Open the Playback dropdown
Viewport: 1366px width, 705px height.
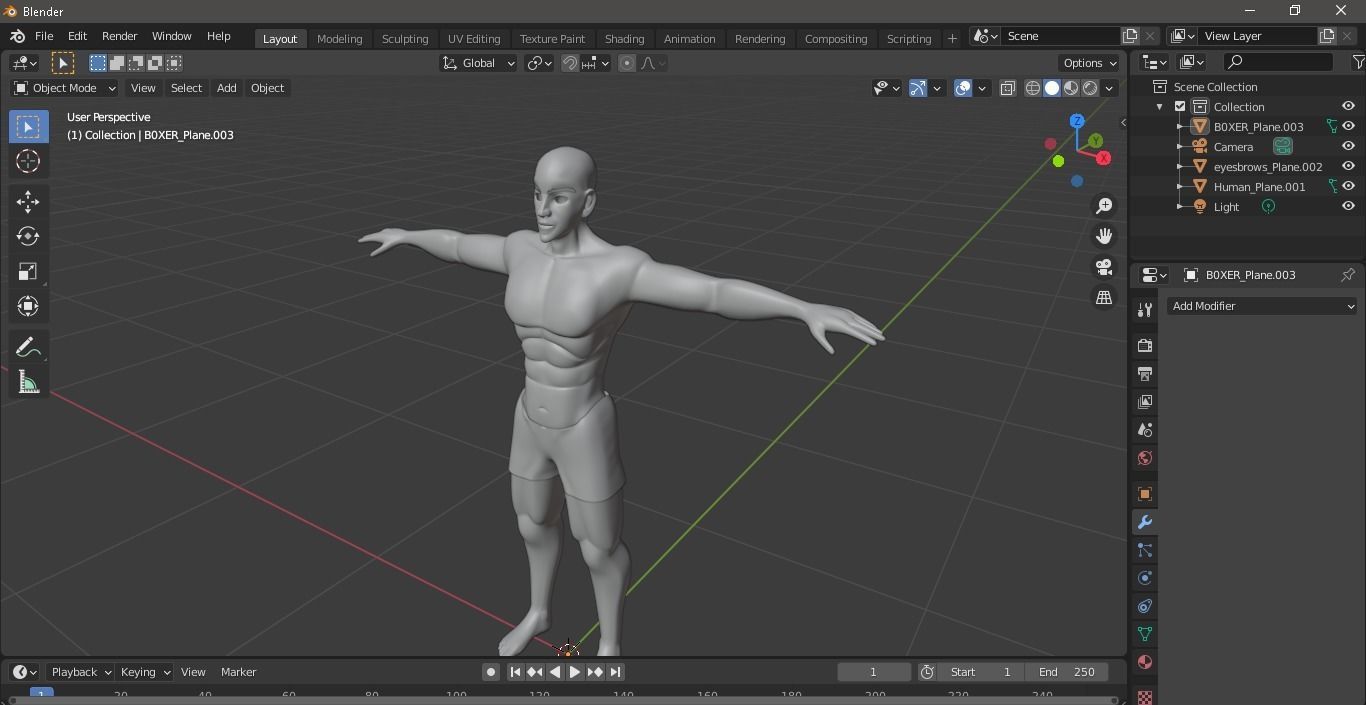(82, 672)
